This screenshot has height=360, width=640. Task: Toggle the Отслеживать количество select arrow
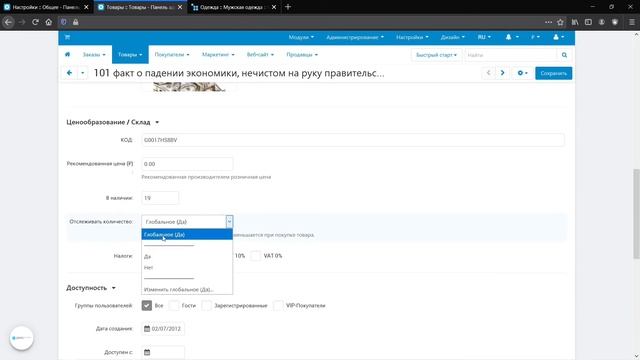(229, 222)
